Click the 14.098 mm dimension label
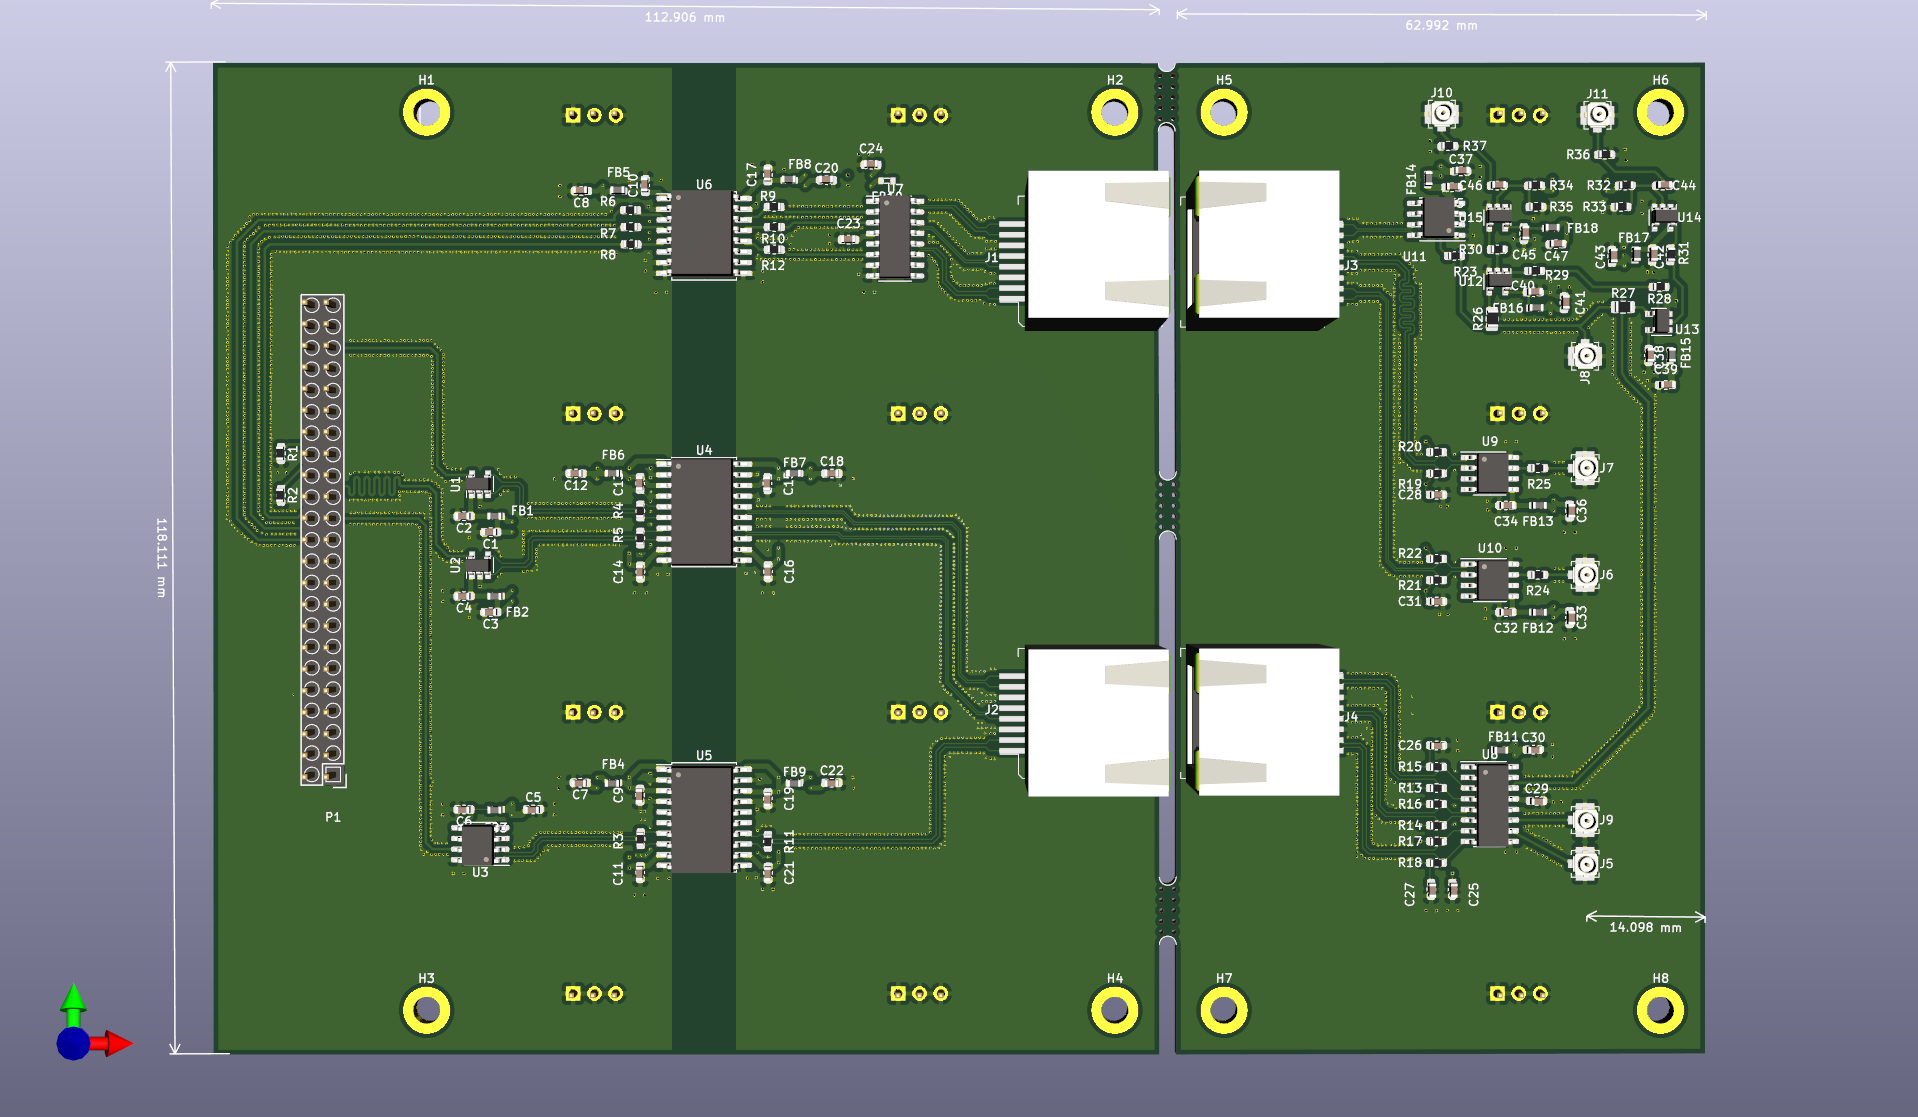Screen dimensions: 1918x1117 pyautogui.click(x=1645, y=927)
